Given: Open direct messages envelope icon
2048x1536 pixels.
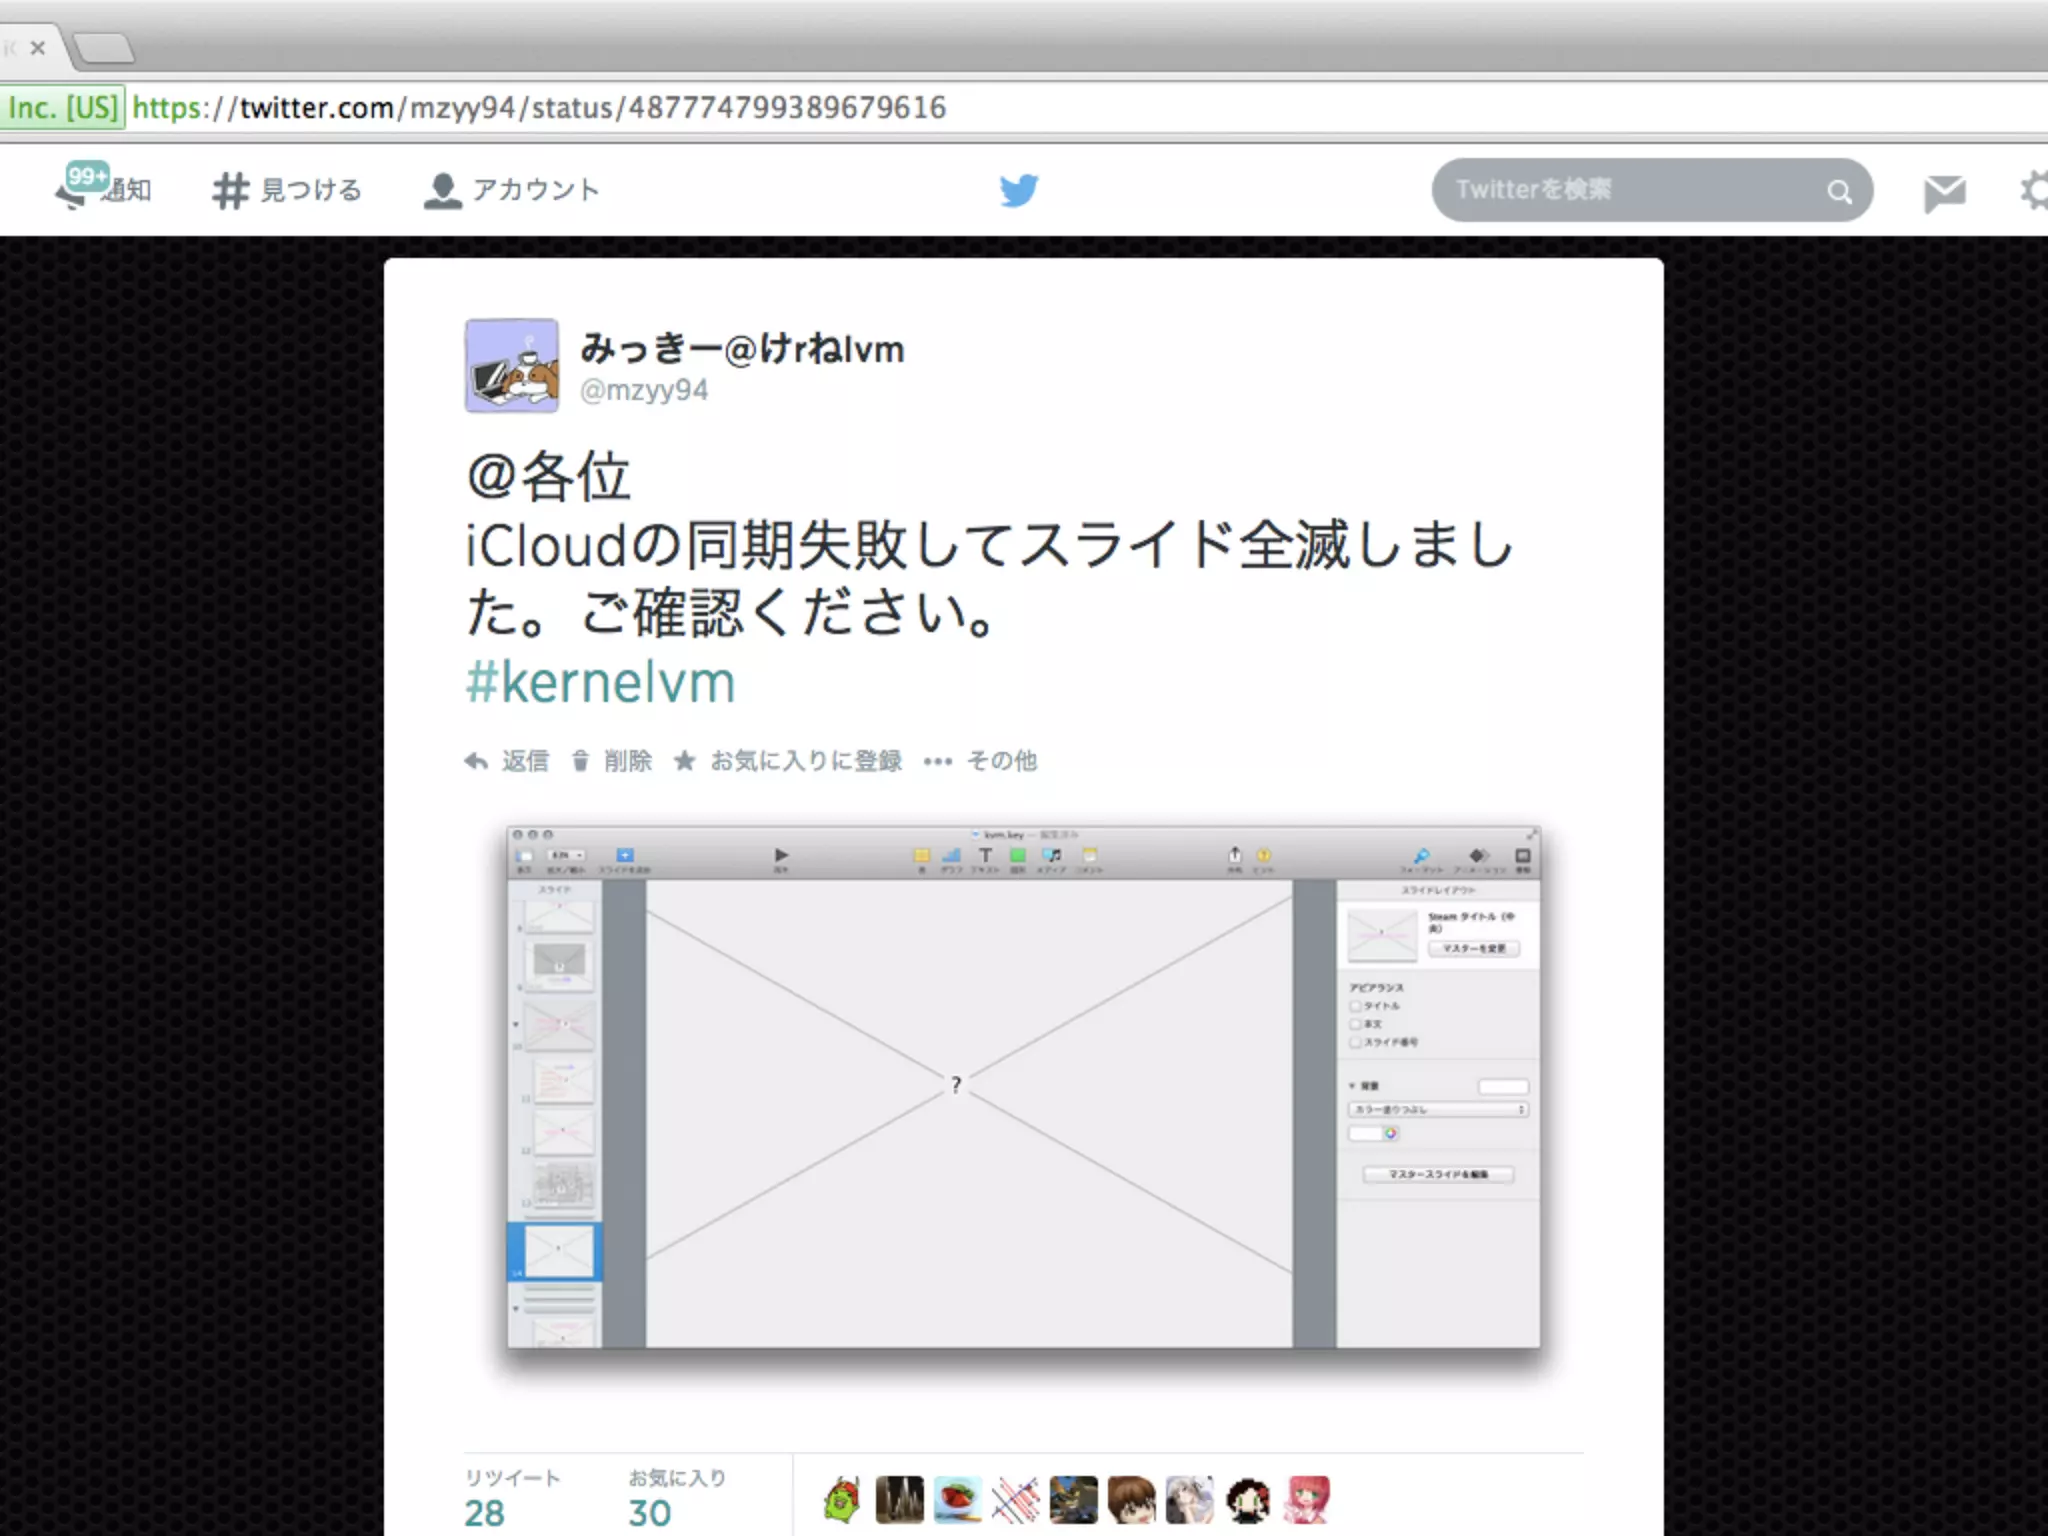Looking at the screenshot, I should click(1944, 191).
